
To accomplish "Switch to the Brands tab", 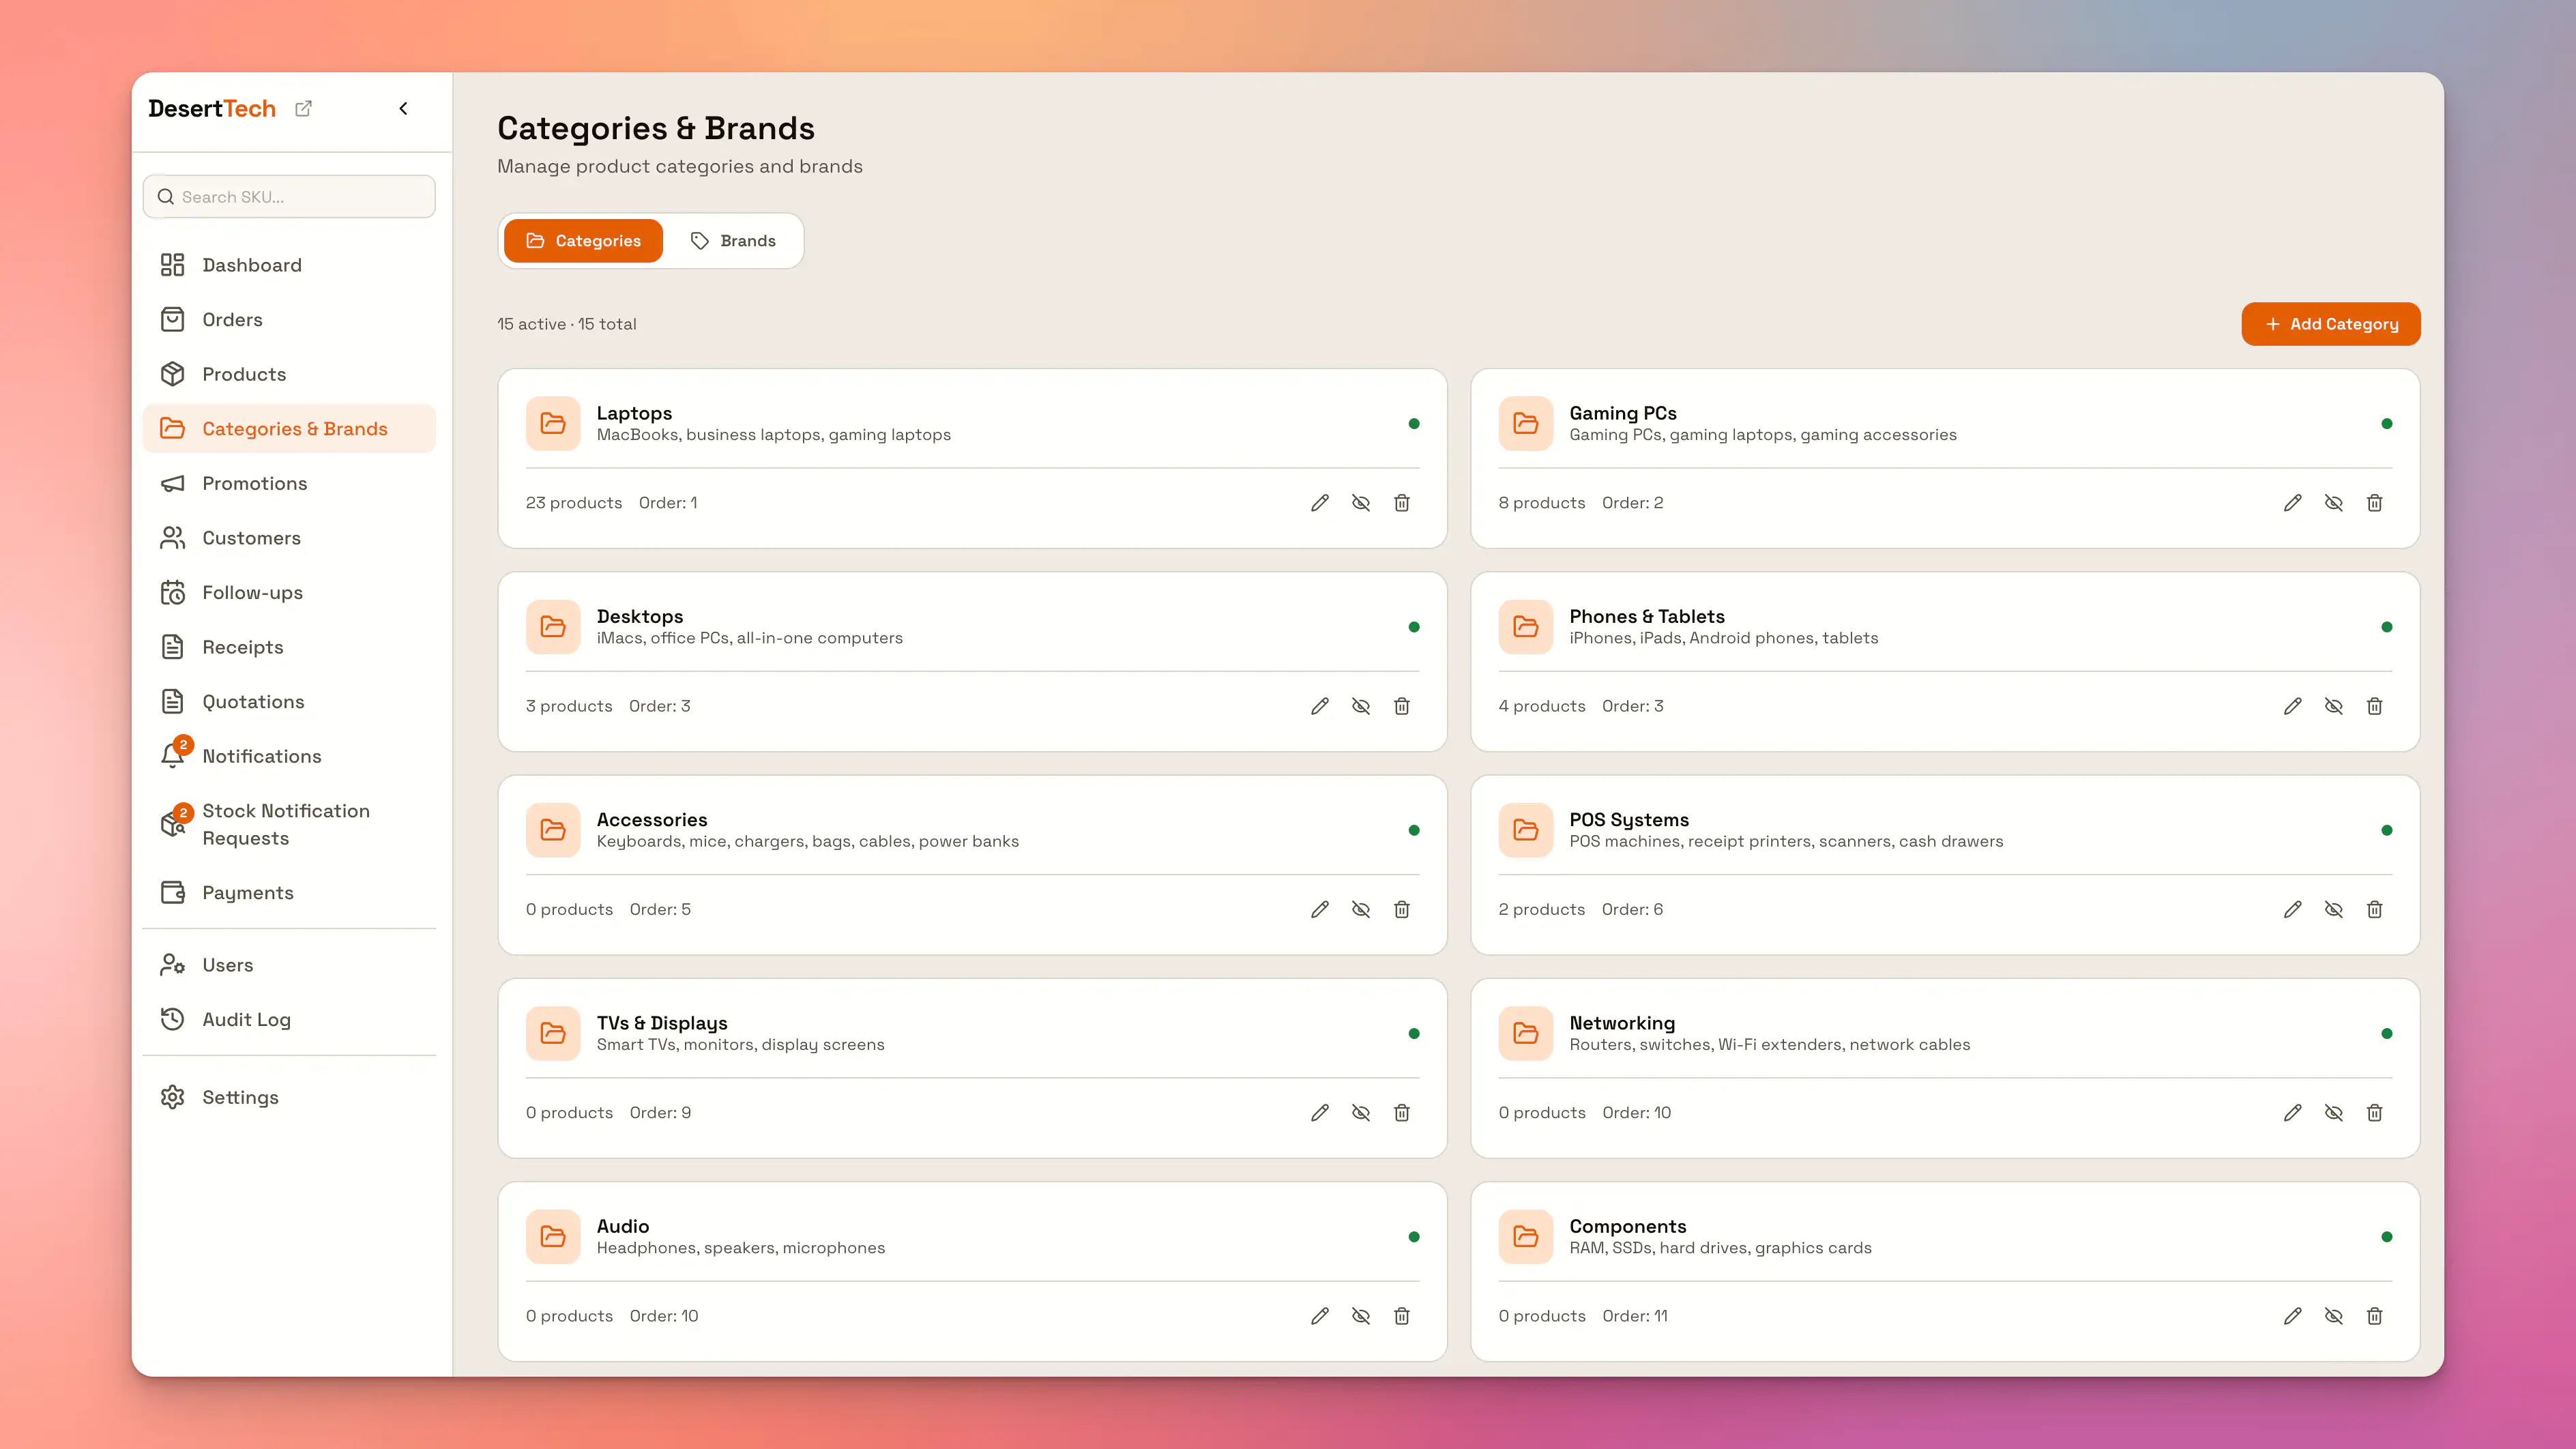I will pyautogui.click(x=733, y=241).
